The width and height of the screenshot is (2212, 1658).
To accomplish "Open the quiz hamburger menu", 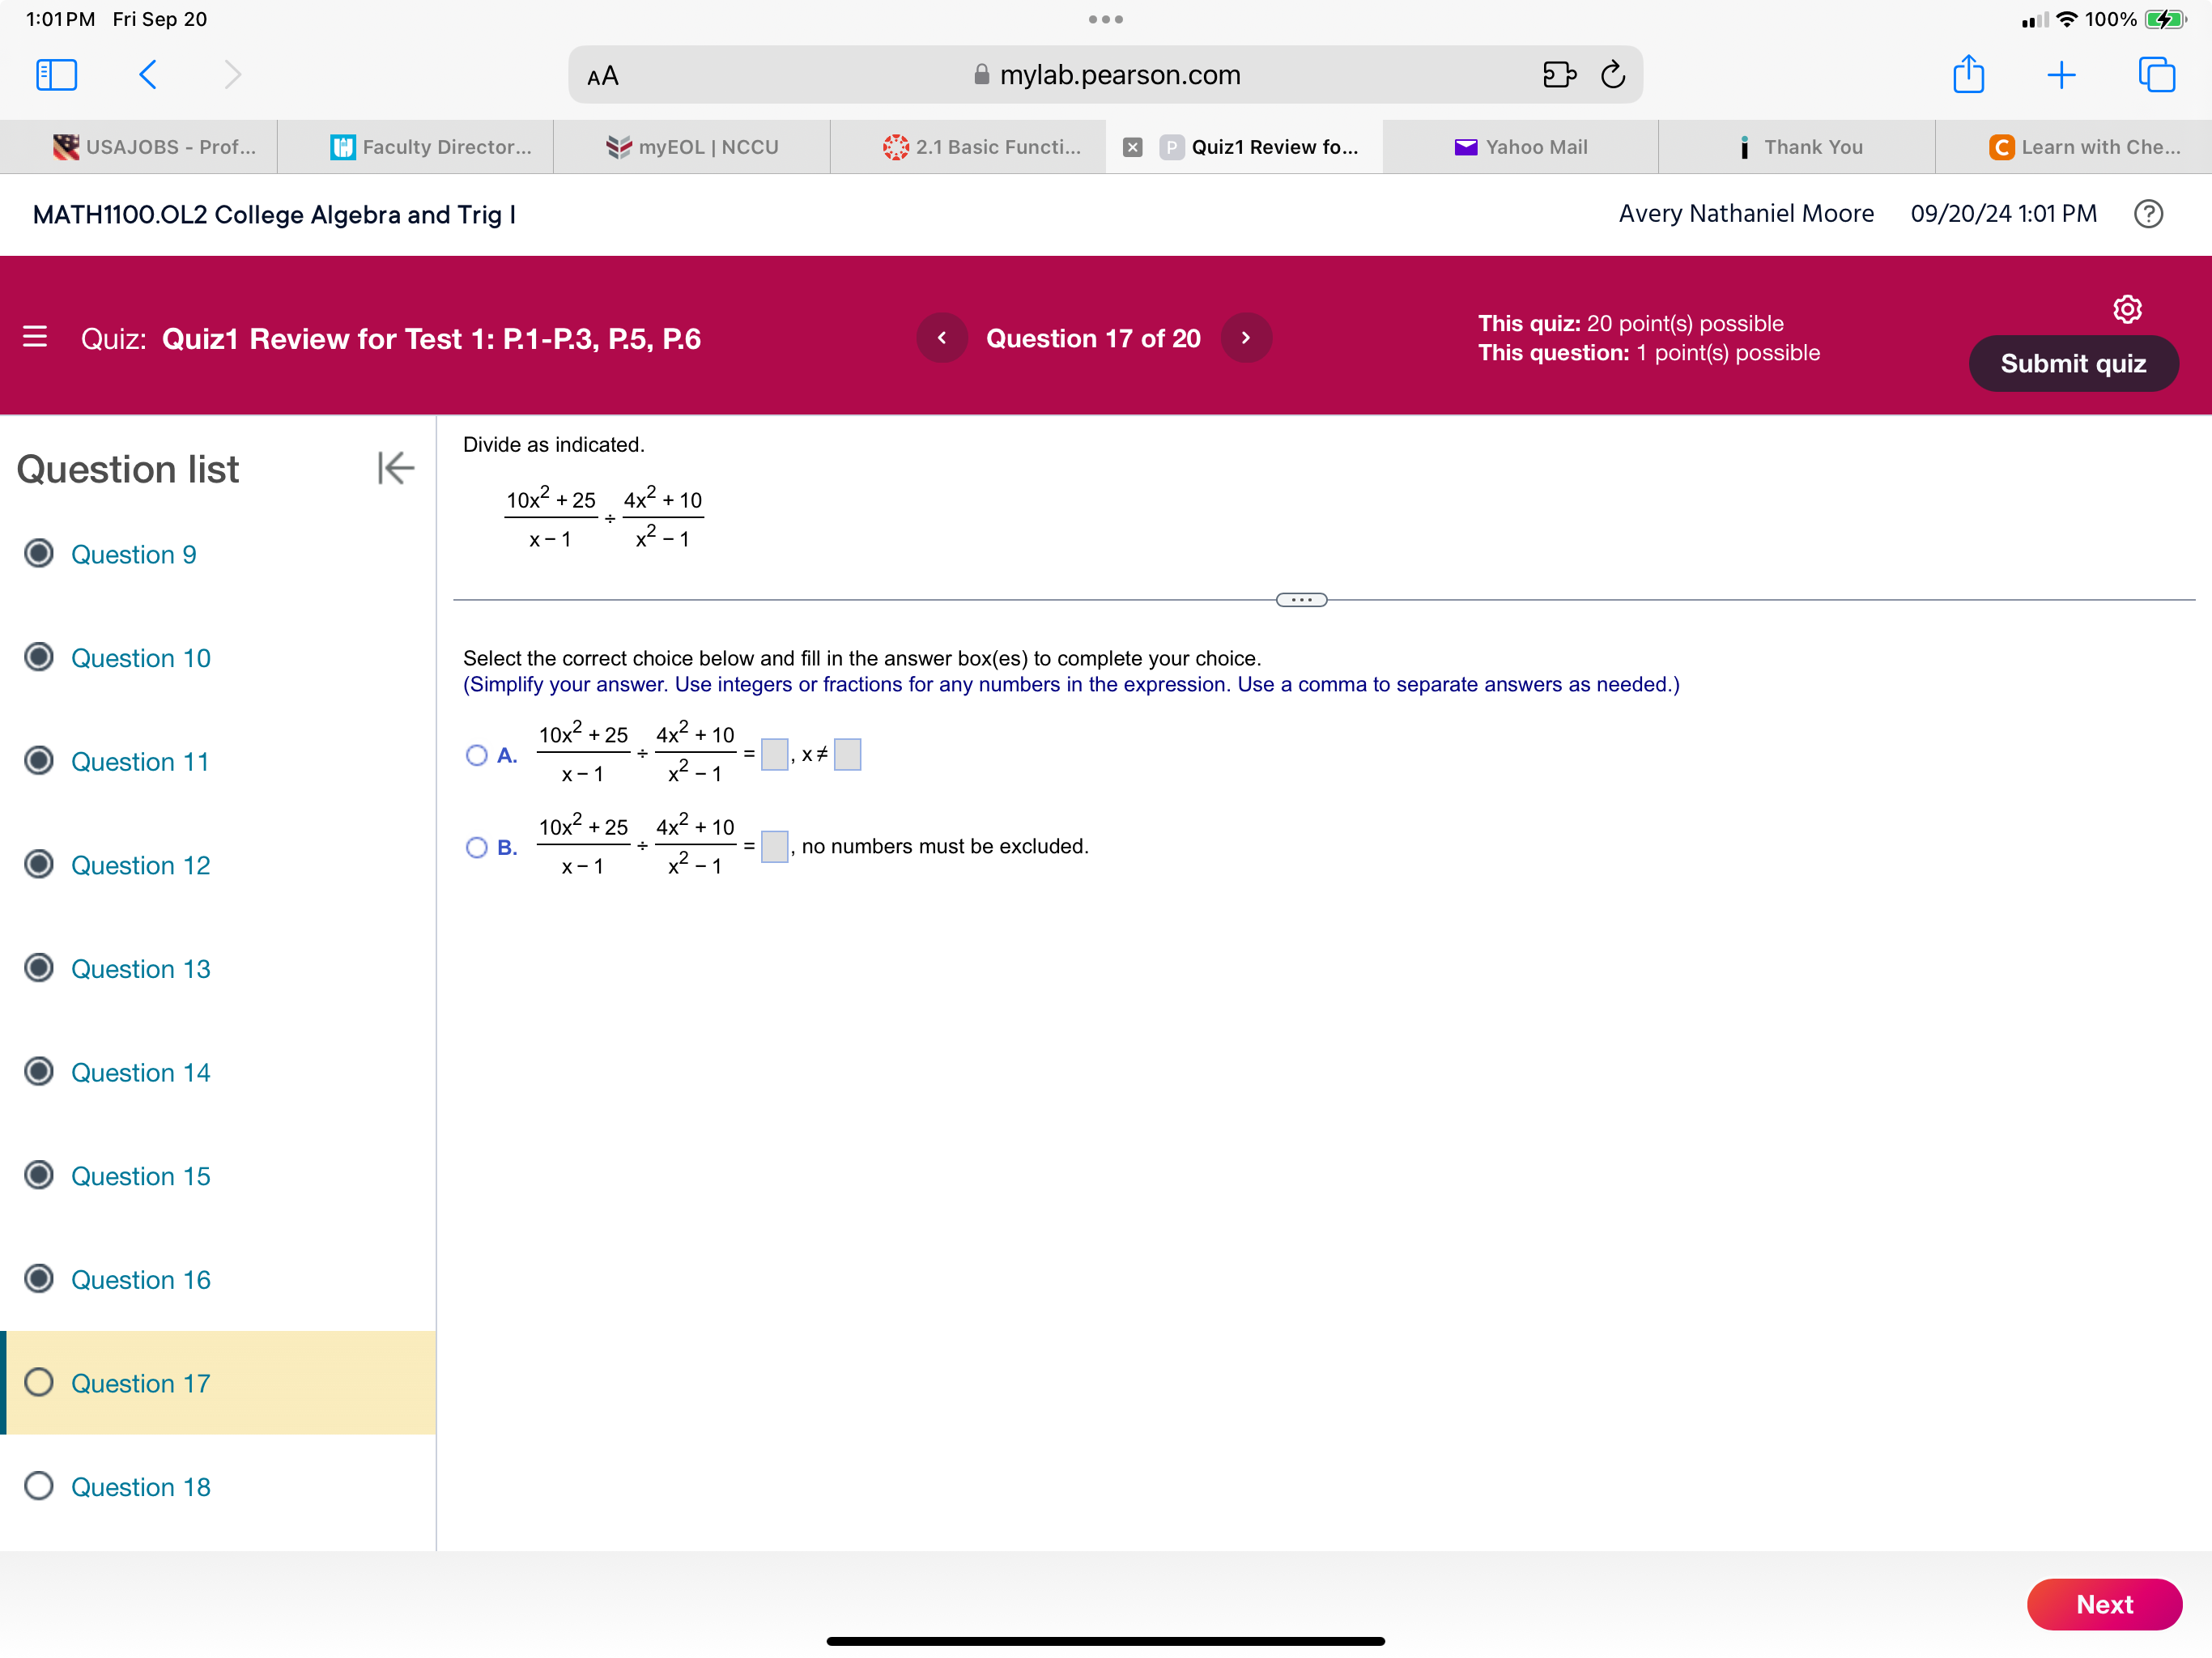I will coord(35,338).
